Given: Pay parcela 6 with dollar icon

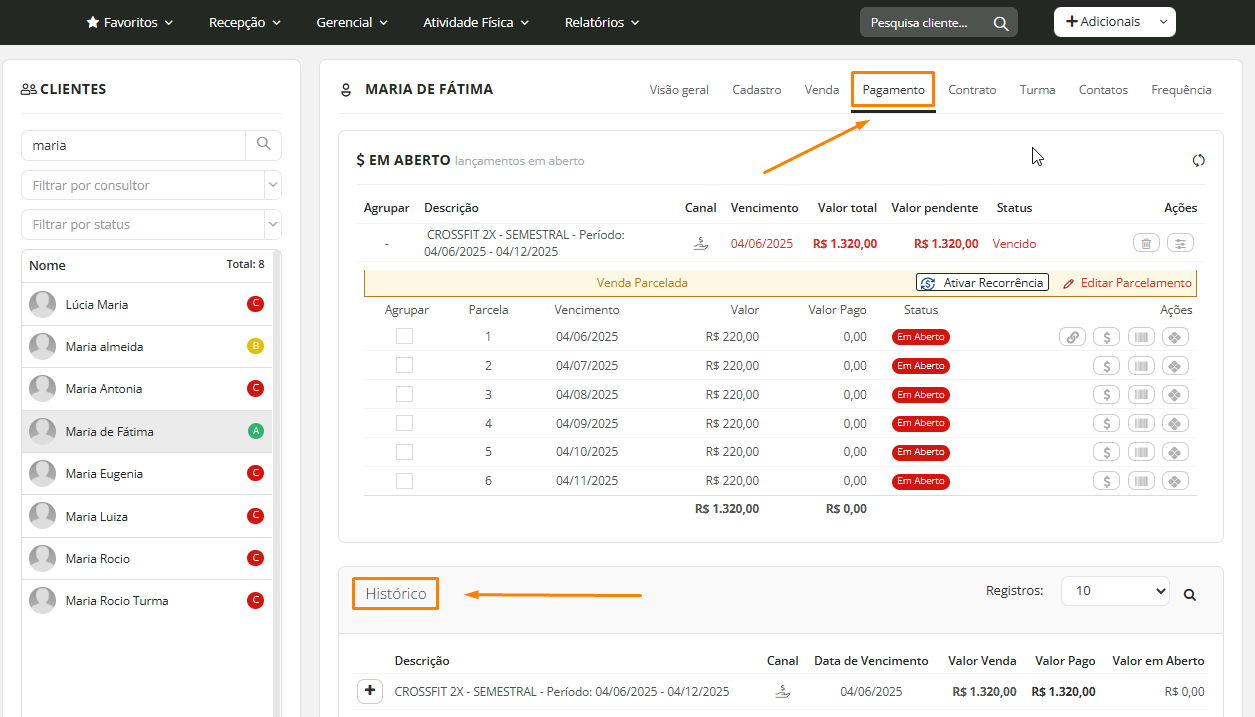Looking at the screenshot, I should tap(1106, 481).
